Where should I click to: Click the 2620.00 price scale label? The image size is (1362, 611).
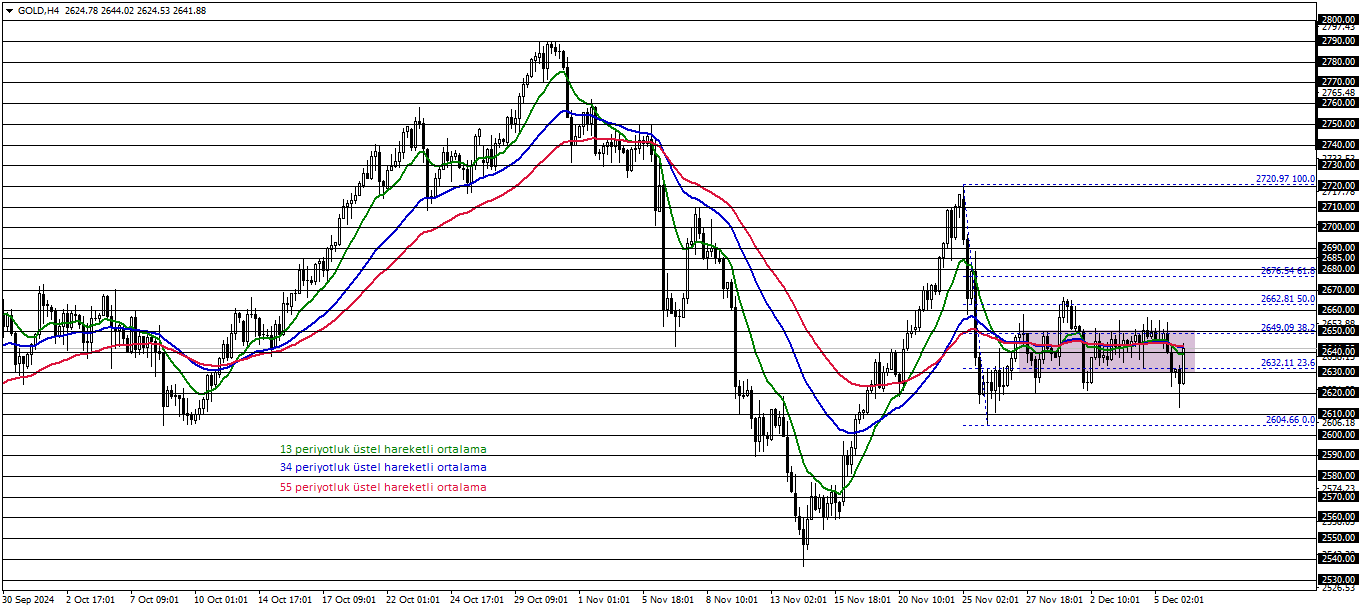coord(1338,393)
